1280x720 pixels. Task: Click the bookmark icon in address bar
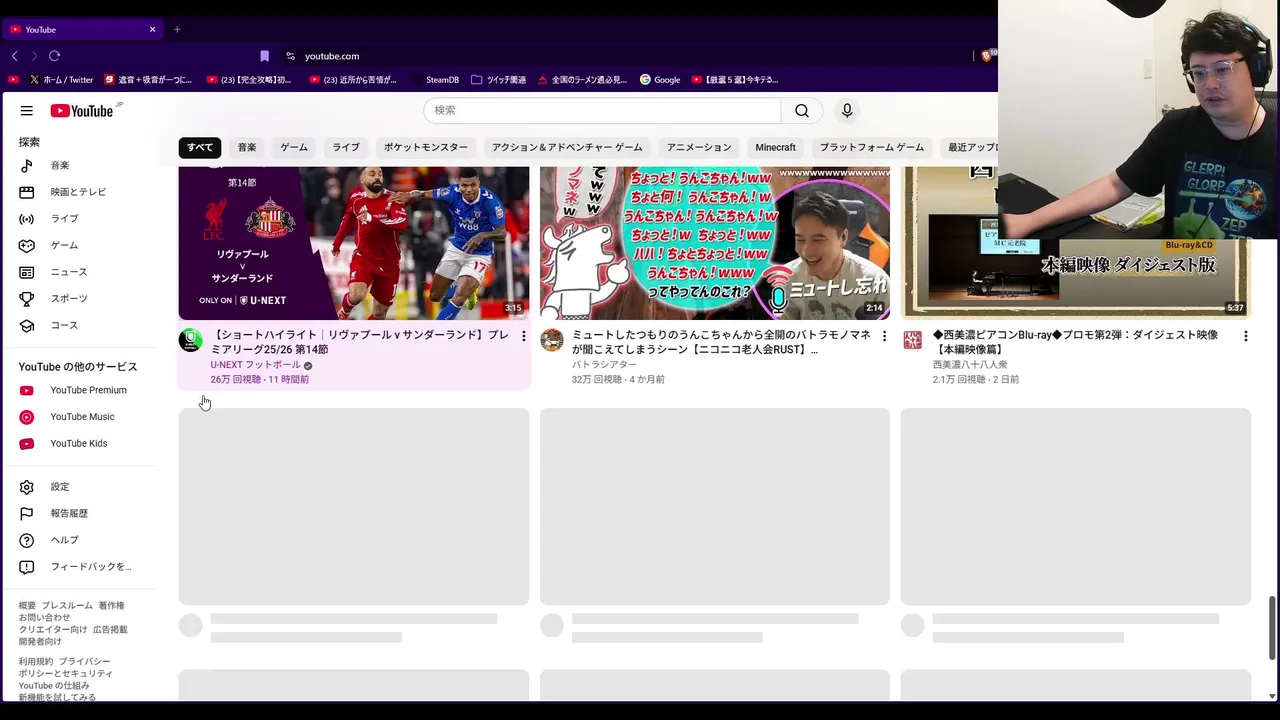(x=264, y=56)
